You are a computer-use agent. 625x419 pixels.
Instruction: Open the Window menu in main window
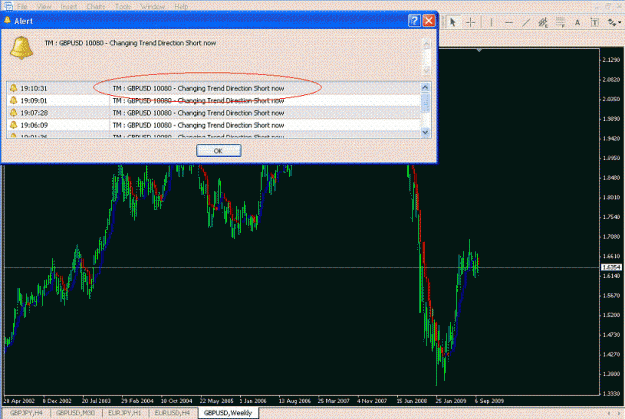[x=153, y=6]
